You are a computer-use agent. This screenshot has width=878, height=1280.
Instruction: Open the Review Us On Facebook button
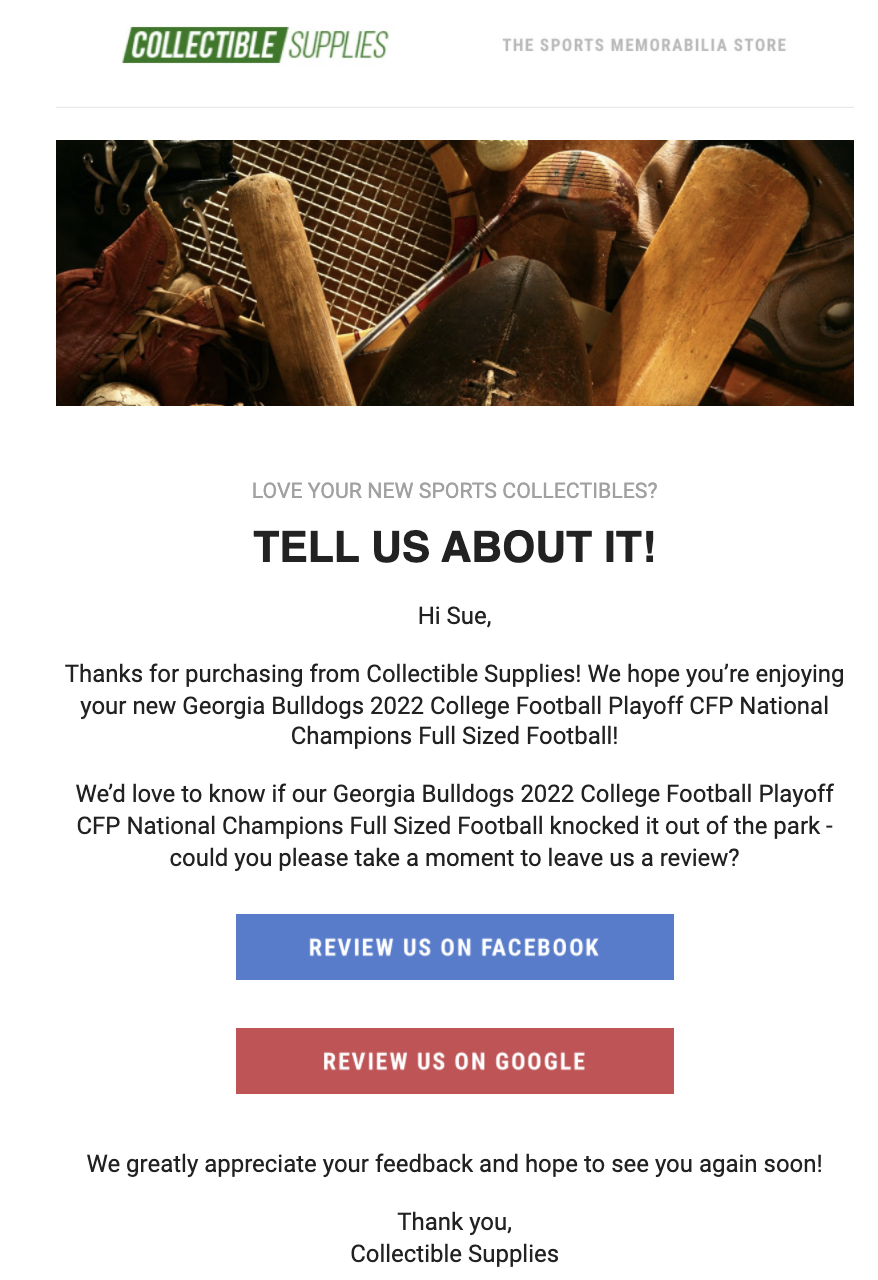(x=454, y=947)
